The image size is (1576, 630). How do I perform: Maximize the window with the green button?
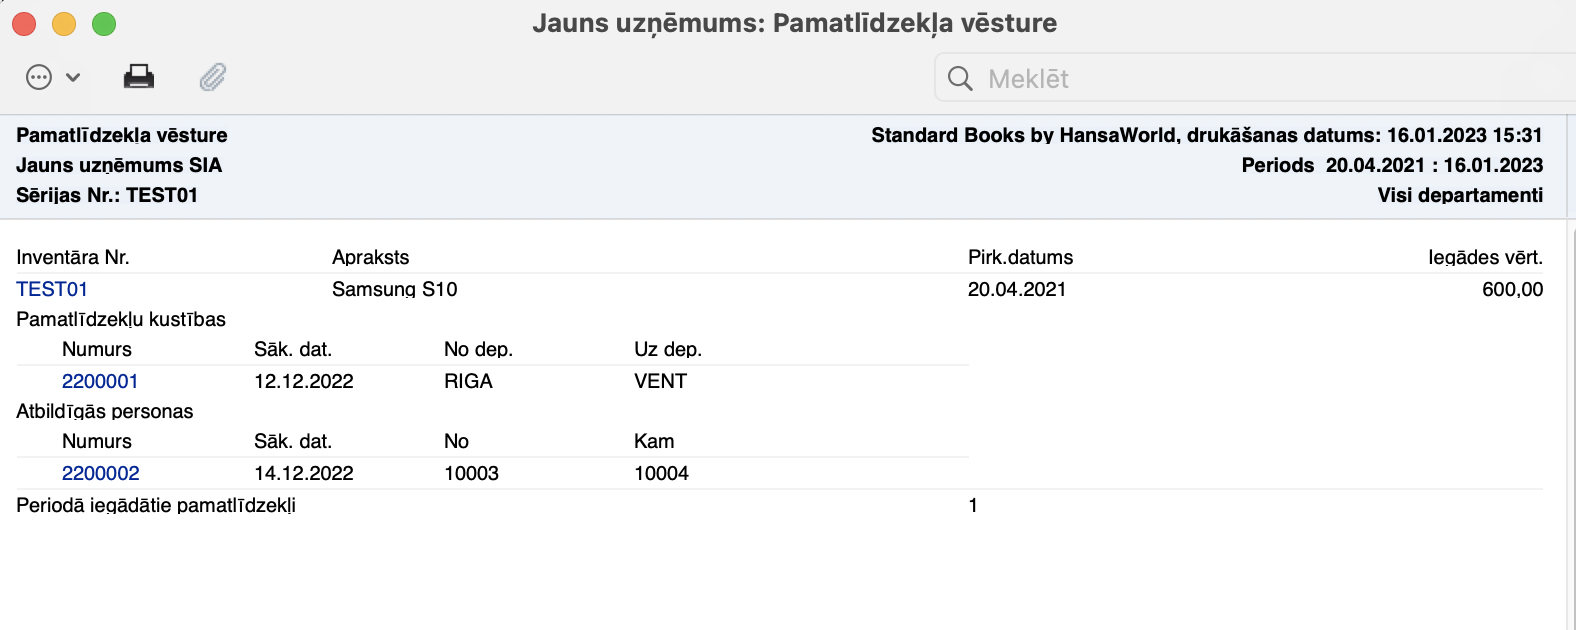(104, 24)
